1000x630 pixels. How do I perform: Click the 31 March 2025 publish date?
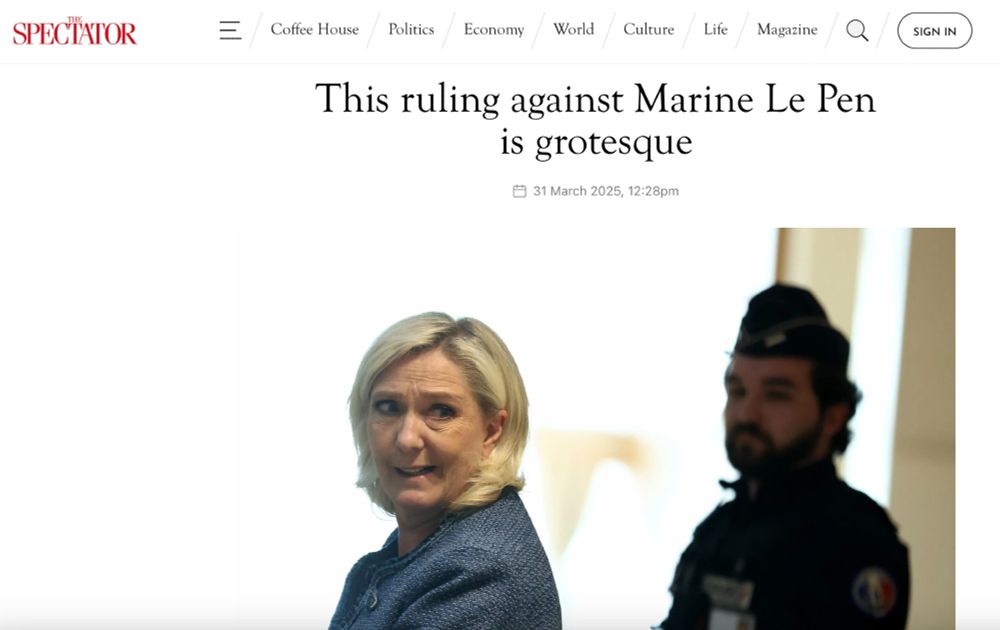tap(577, 191)
